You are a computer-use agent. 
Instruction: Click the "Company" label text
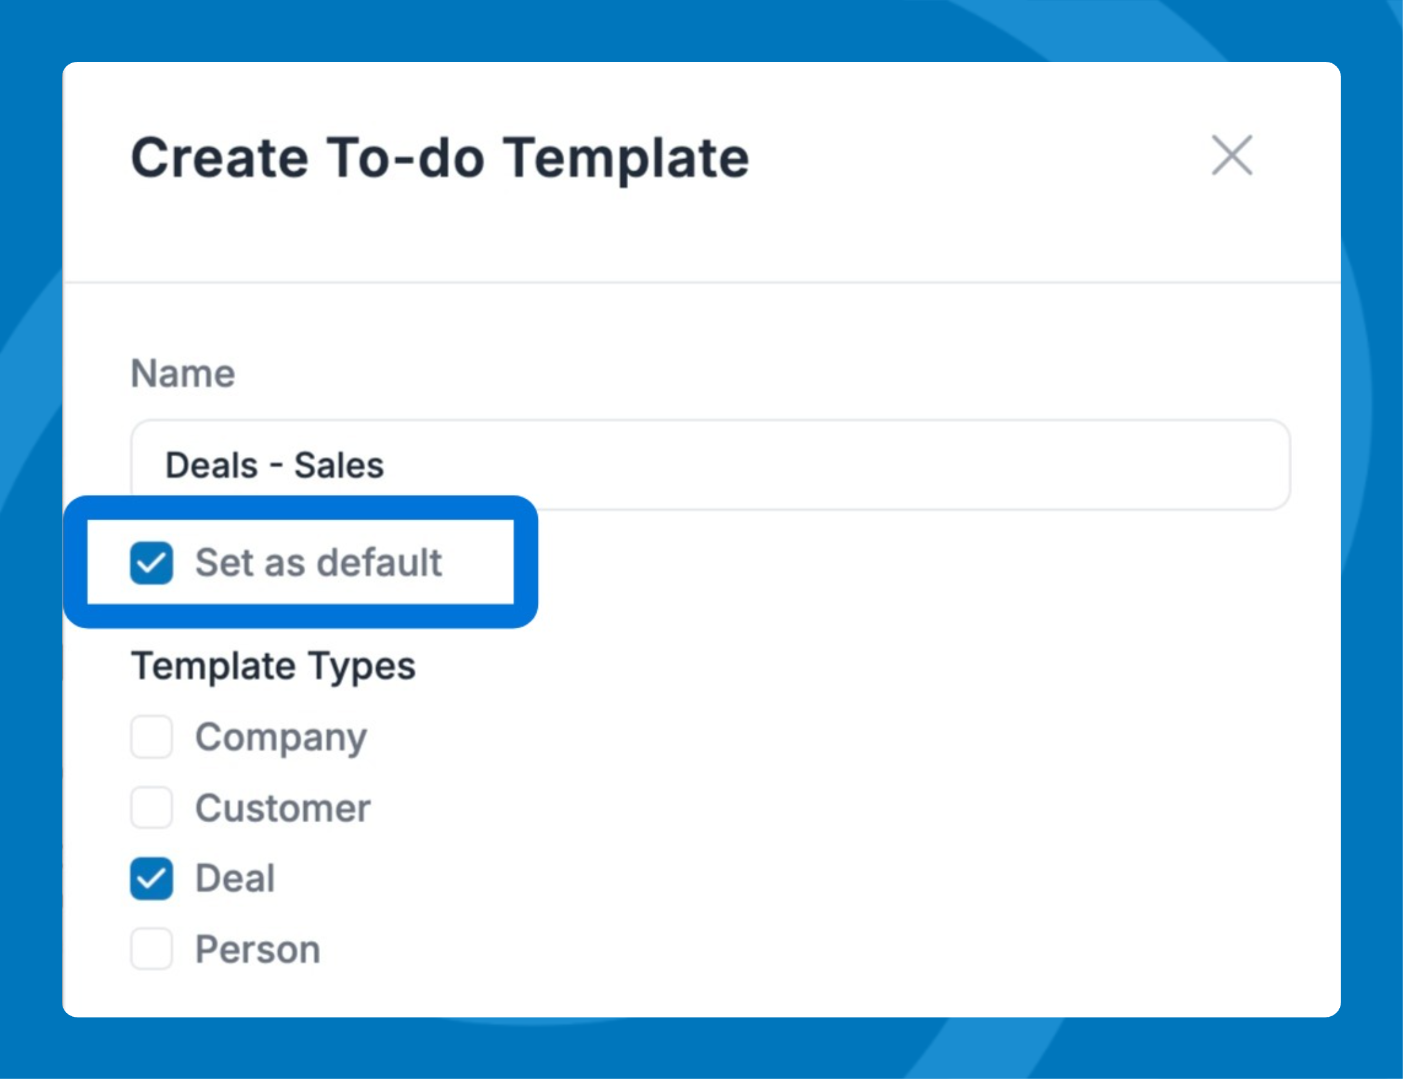point(281,738)
